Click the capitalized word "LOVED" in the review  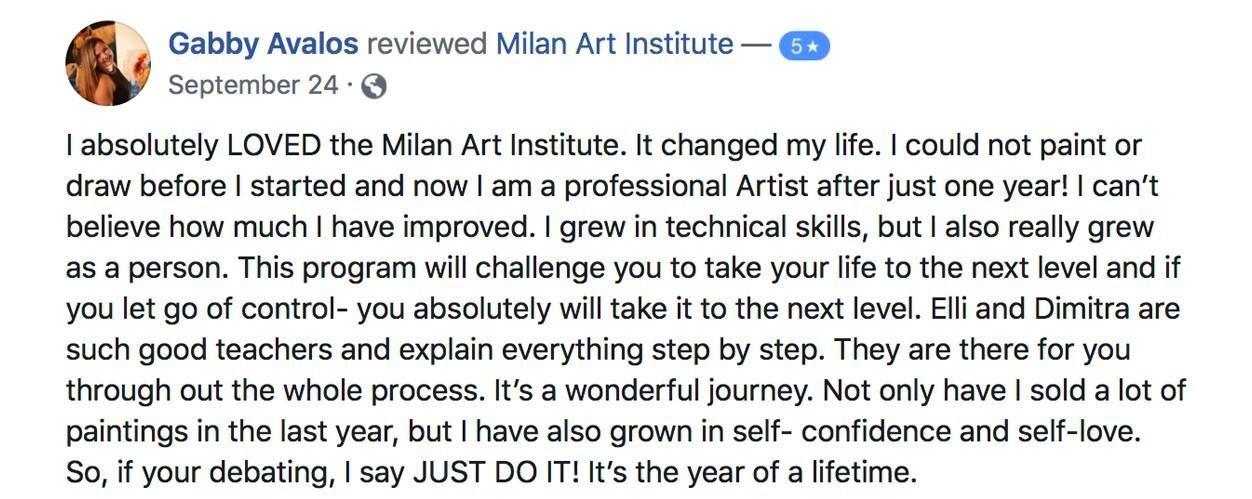click(x=274, y=146)
